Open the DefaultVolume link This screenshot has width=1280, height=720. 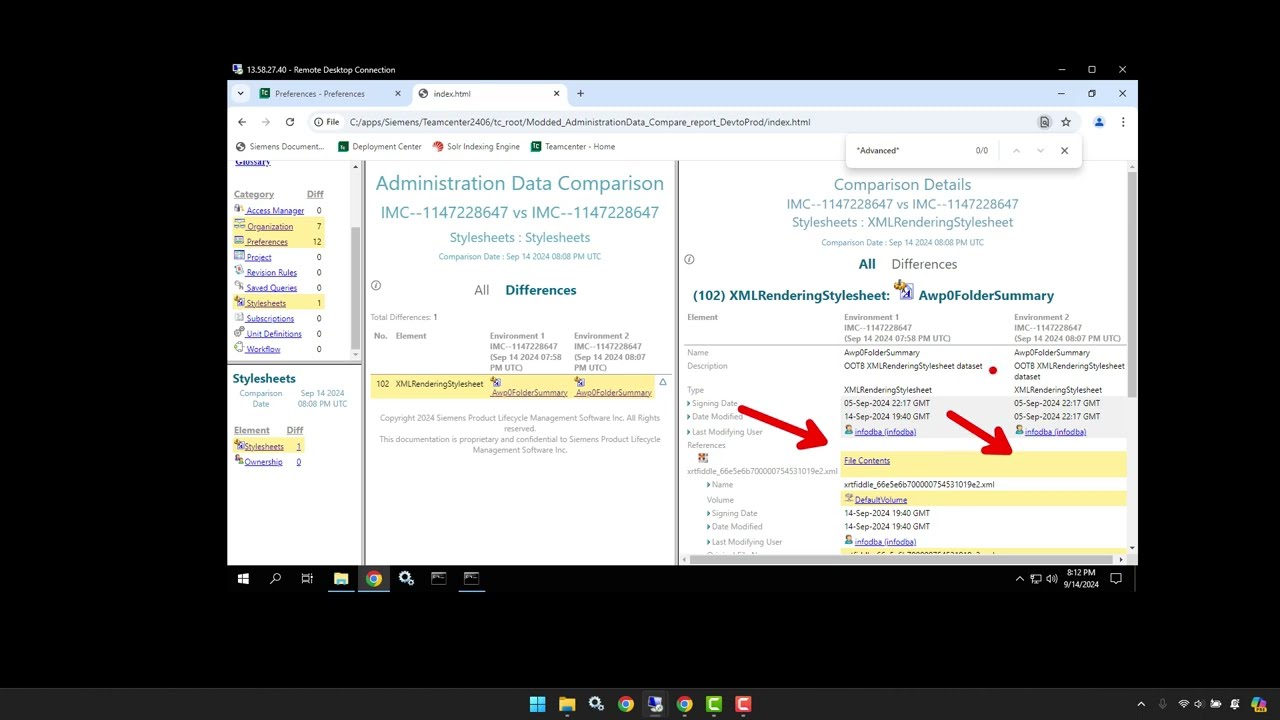click(881, 500)
